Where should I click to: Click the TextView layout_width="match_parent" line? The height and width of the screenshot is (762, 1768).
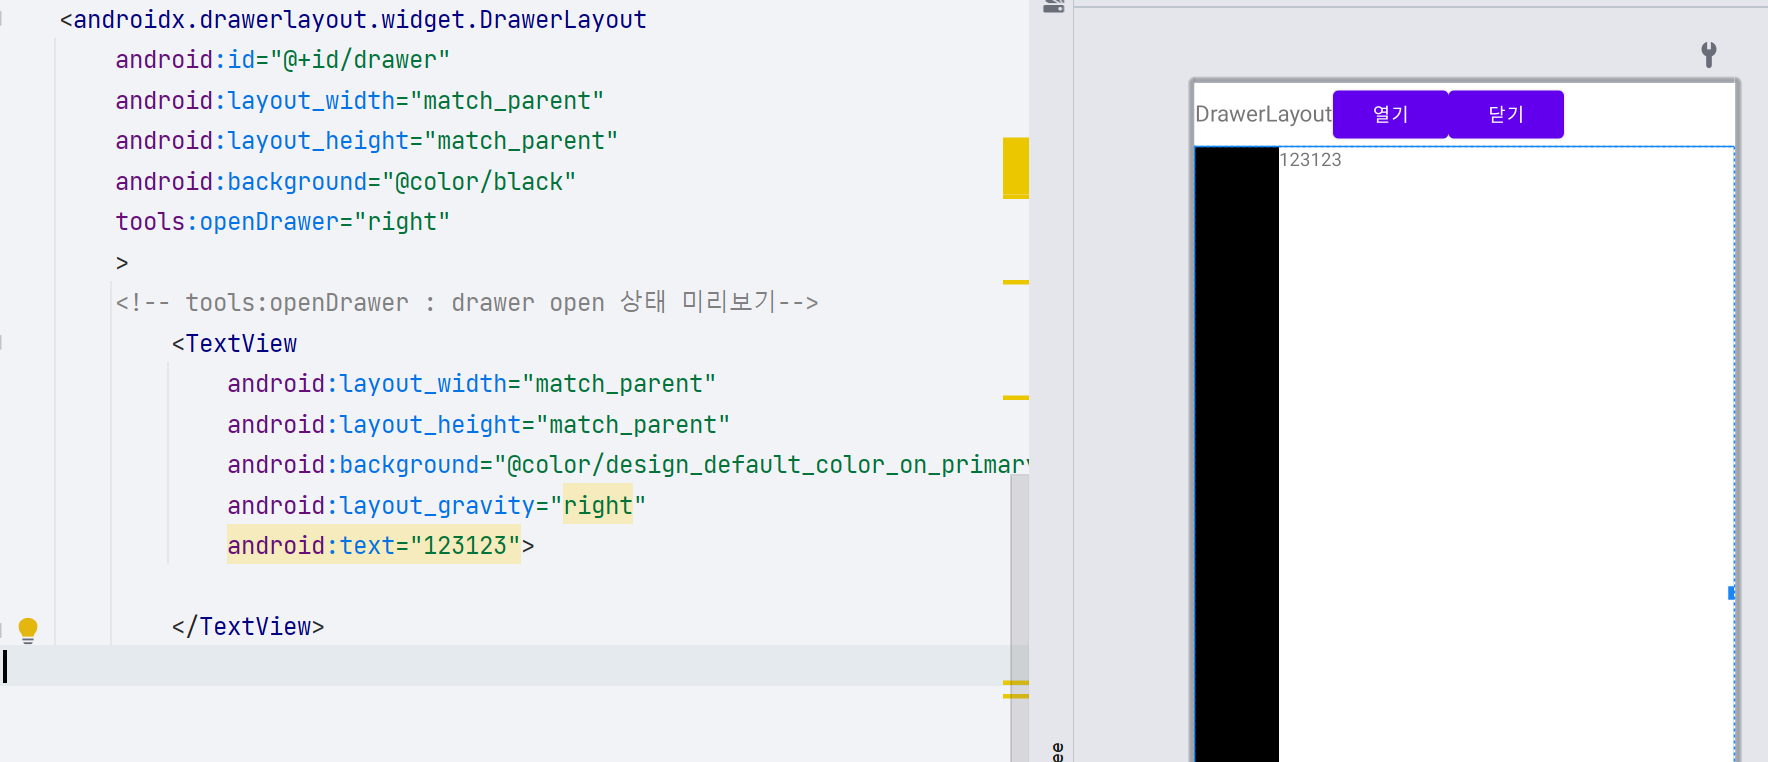click(471, 384)
